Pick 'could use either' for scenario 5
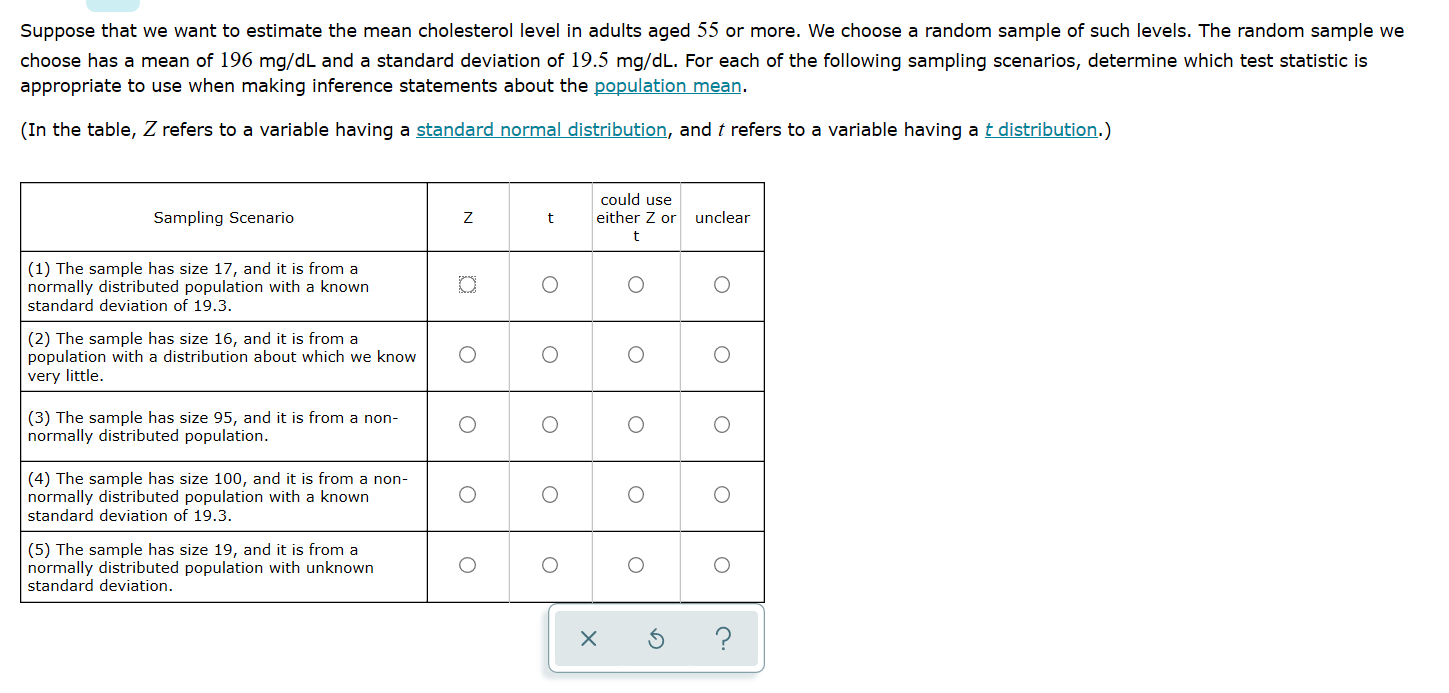Screen dimensions: 1449x693 point(636,565)
